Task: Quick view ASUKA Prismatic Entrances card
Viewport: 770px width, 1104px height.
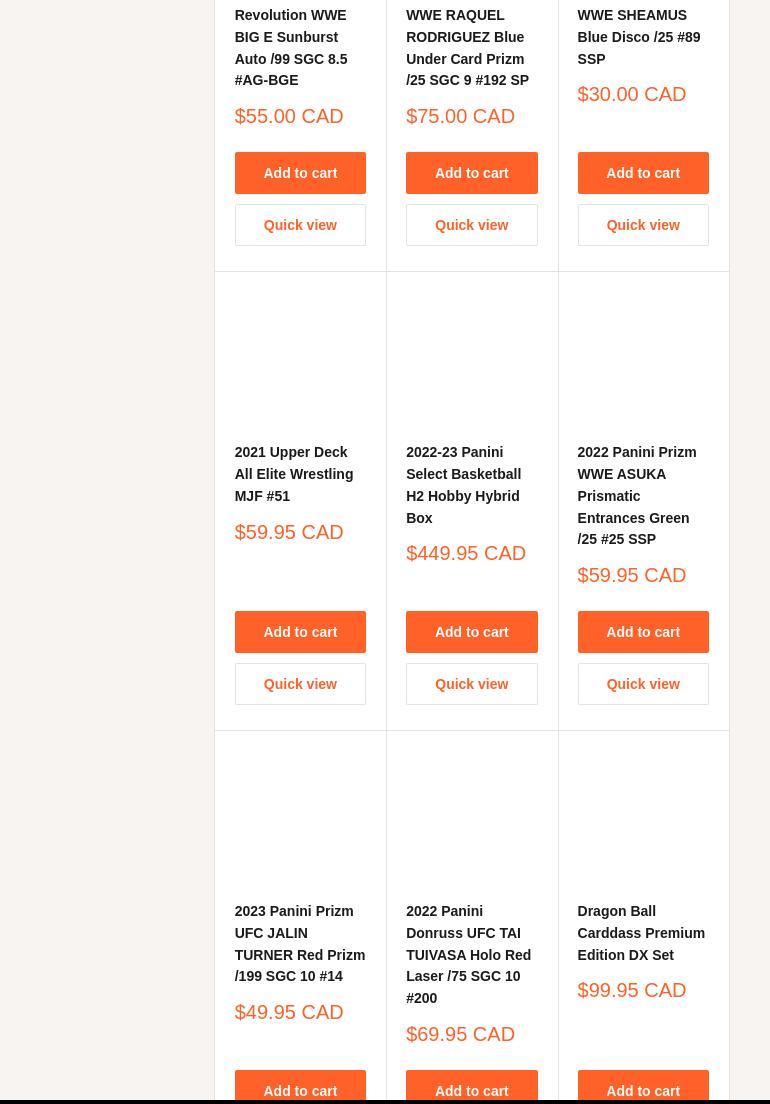Action: tap(642, 684)
